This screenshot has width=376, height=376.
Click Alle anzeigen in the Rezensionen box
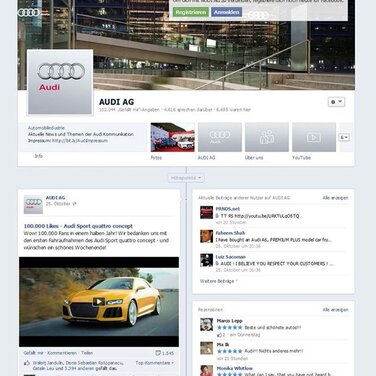(x=335, y=310)
